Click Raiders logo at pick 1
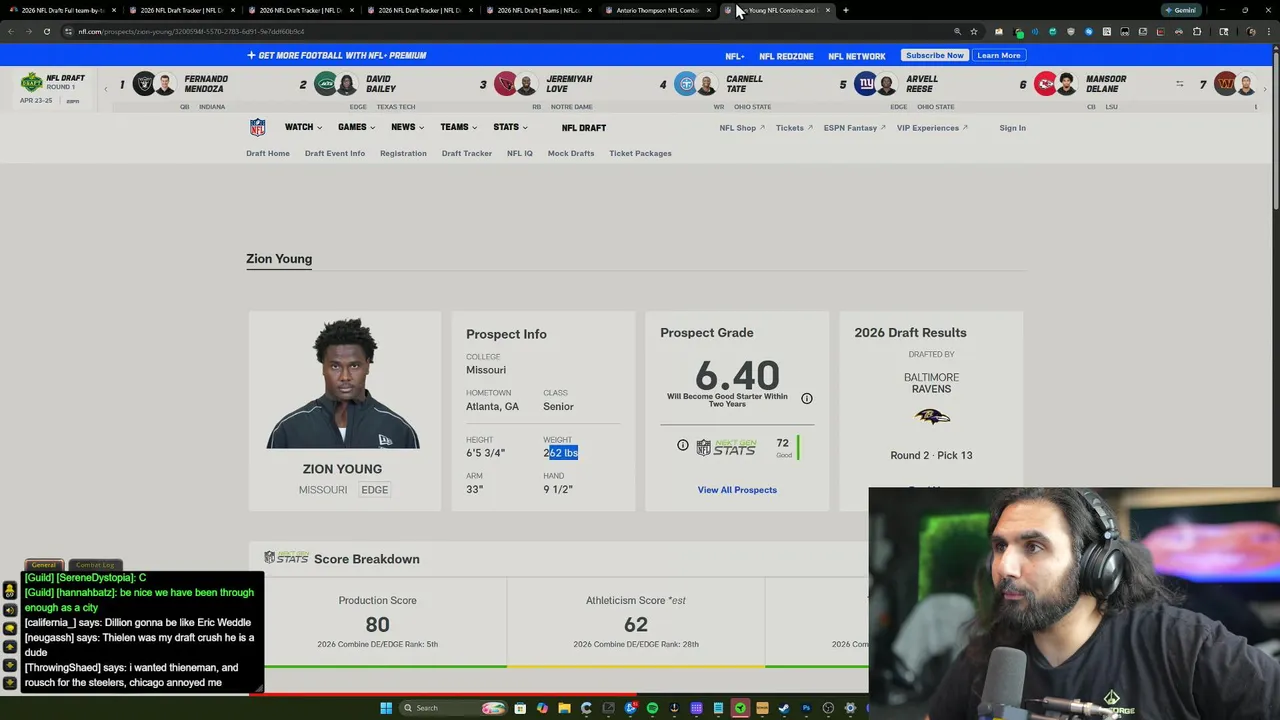Viewport: 1280px width, 720px height. point(144,84)
